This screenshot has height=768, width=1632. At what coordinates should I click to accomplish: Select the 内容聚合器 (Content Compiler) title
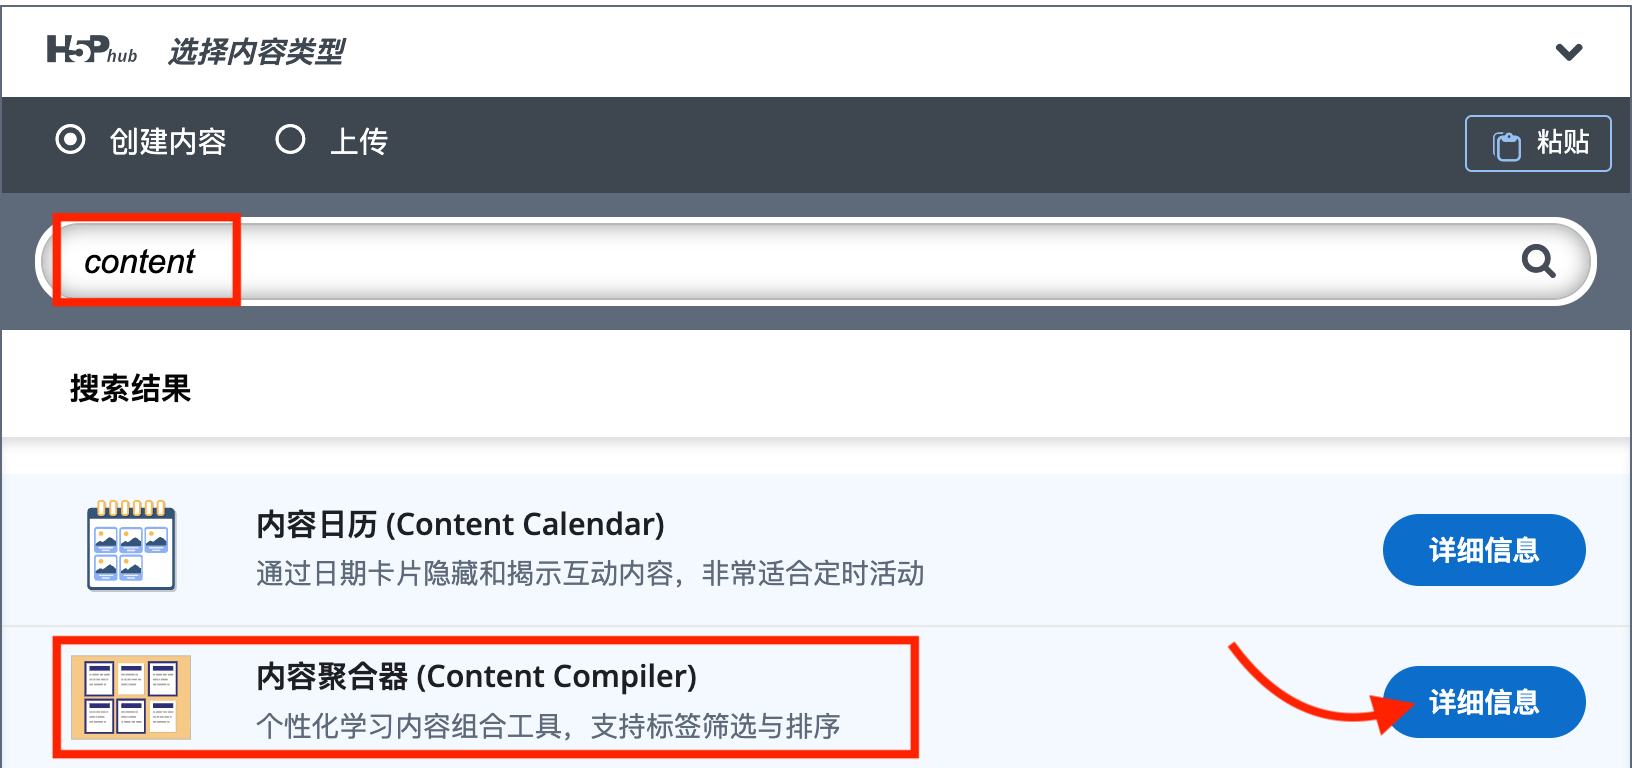(x=476, y=677)
